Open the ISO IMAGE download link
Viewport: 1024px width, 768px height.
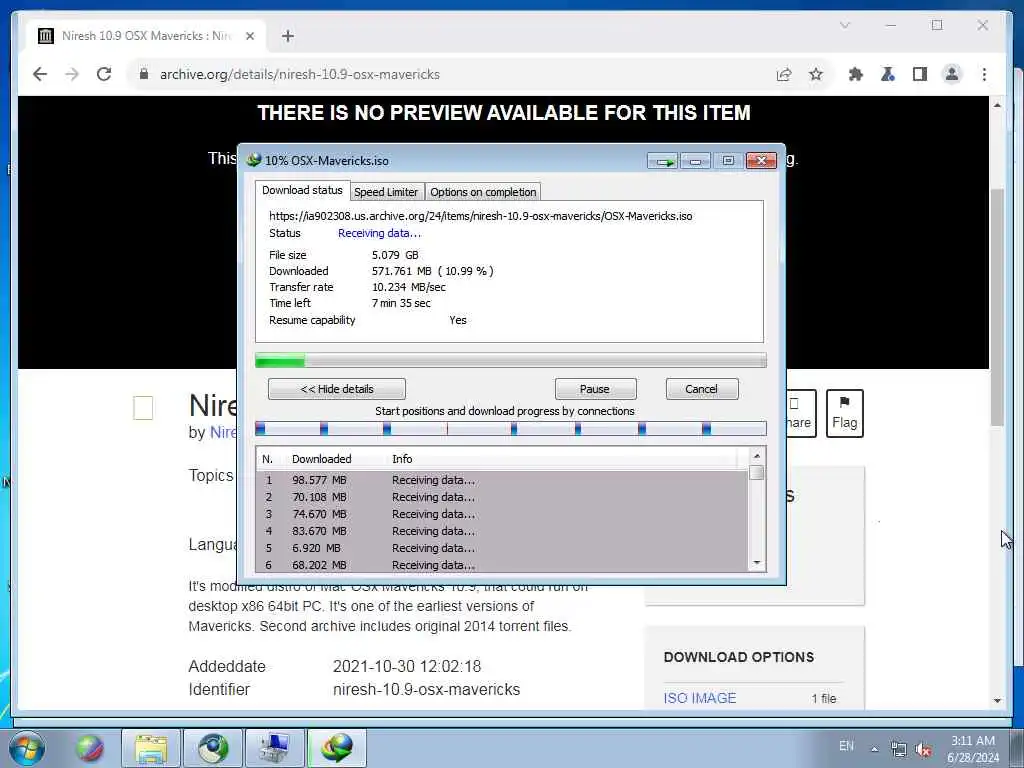tap(699, 698)
